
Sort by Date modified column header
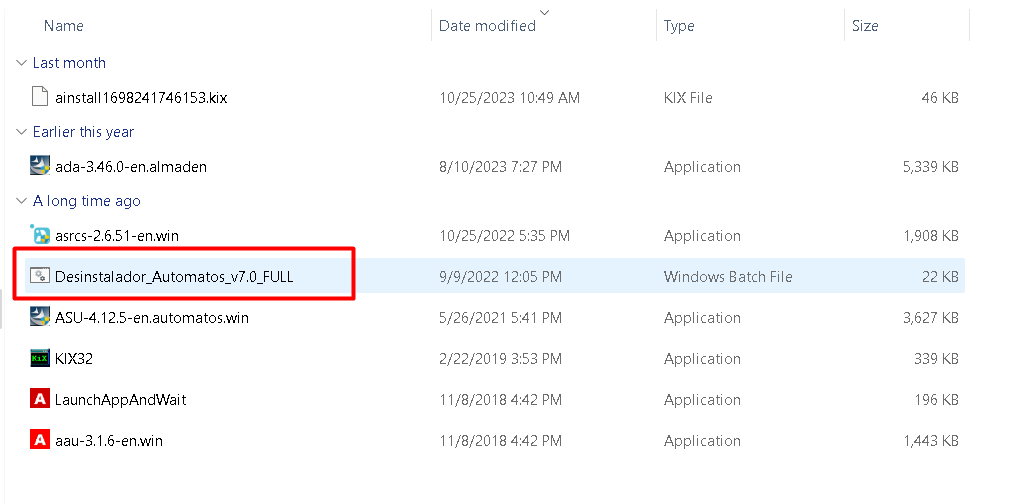[487, 26]
